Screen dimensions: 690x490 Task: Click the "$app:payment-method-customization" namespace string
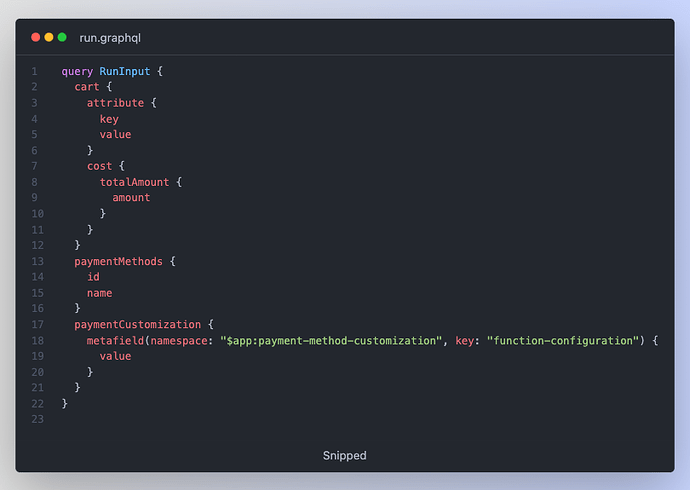(x=332, y=341)
